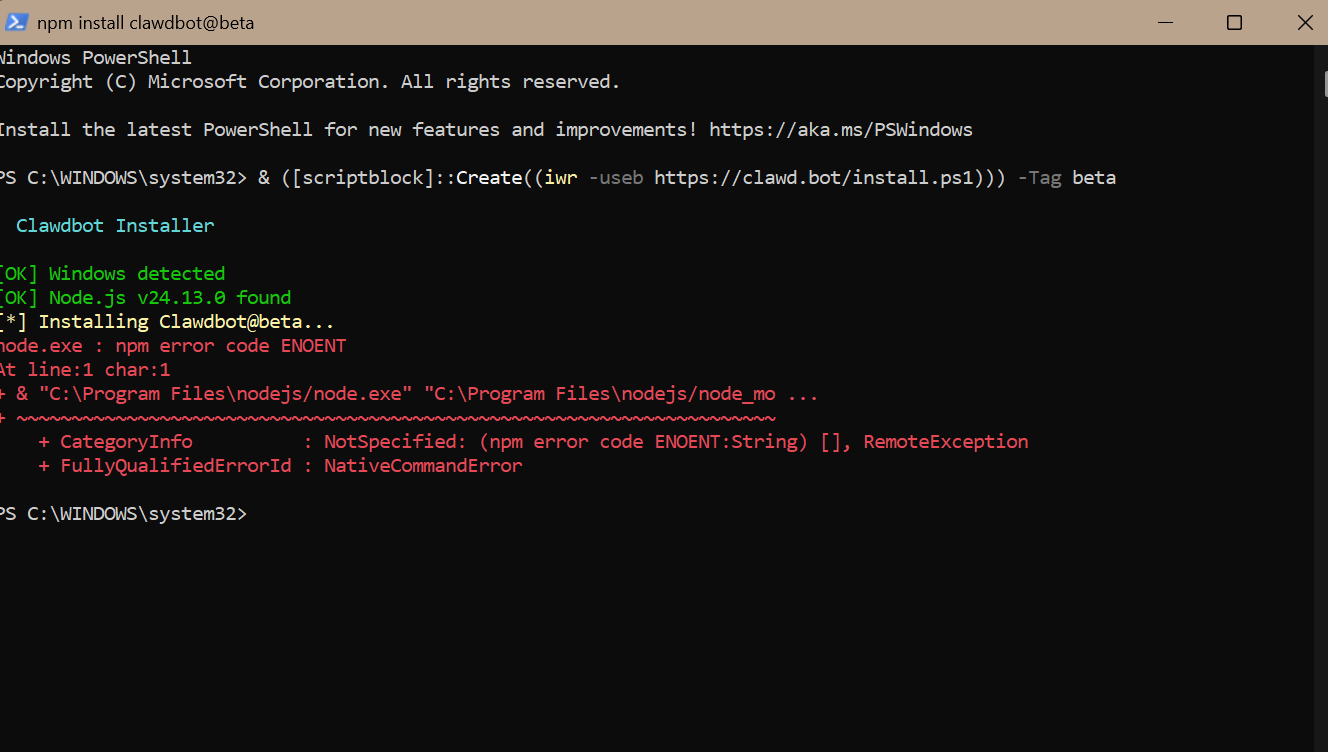Click the 'Node.js v24.13.0 found' line

(170, 298)
